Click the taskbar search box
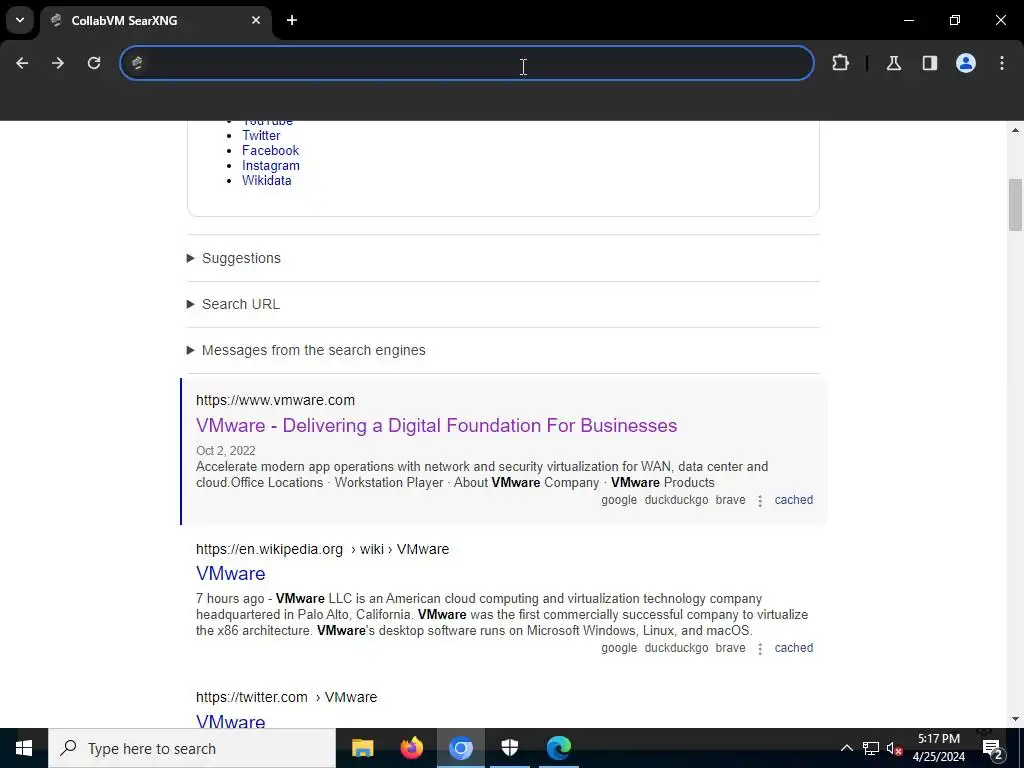This screenshot has width=1024, height=768. (x=192, y=748)
